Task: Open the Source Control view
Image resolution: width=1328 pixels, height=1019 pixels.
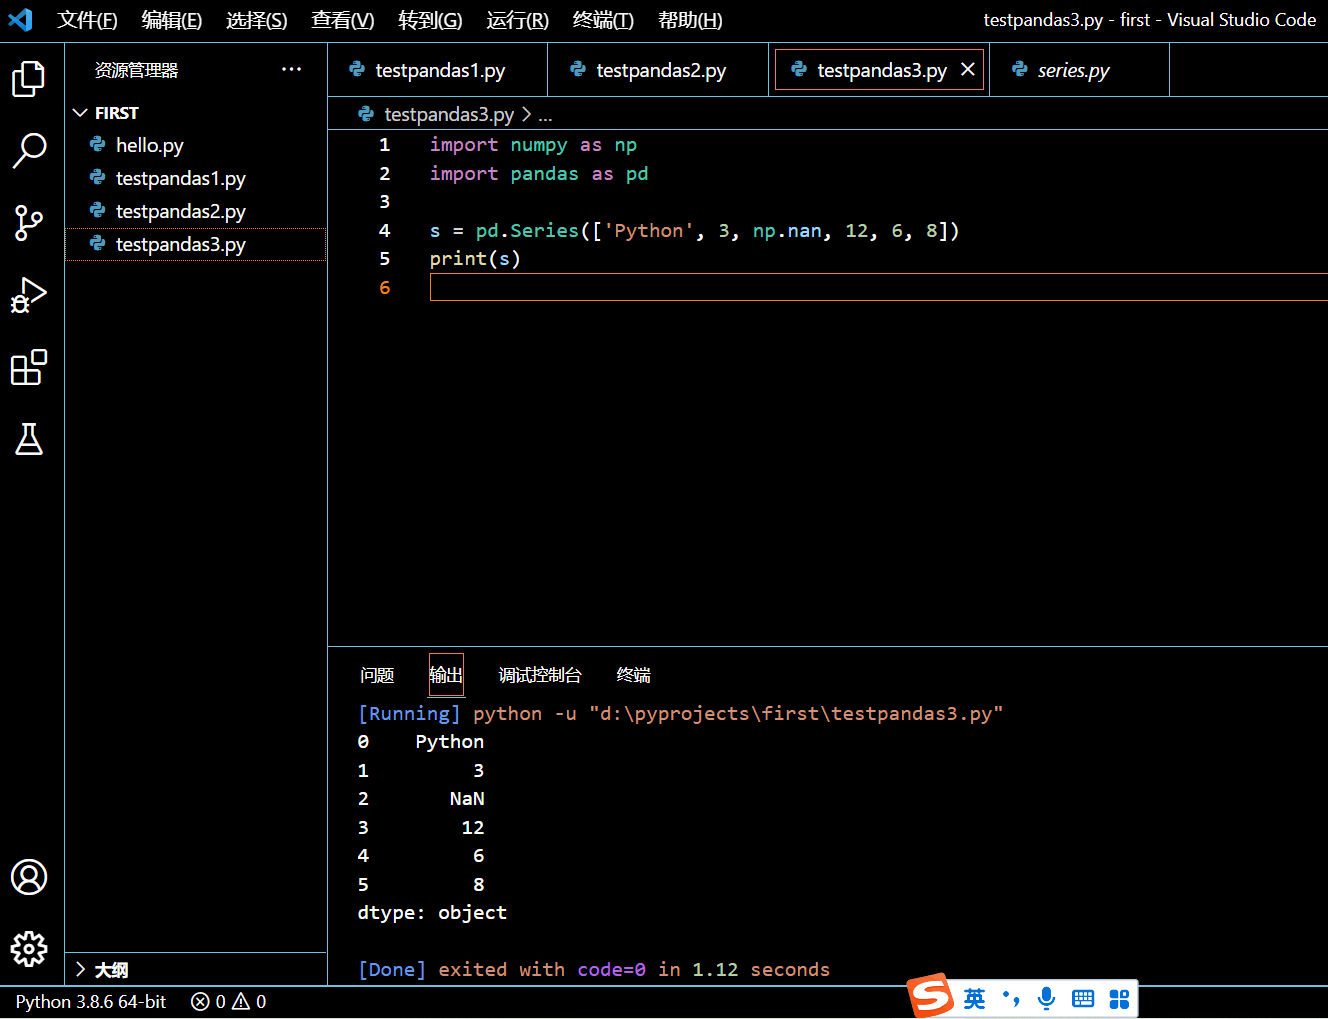Action: click(29, 223)
